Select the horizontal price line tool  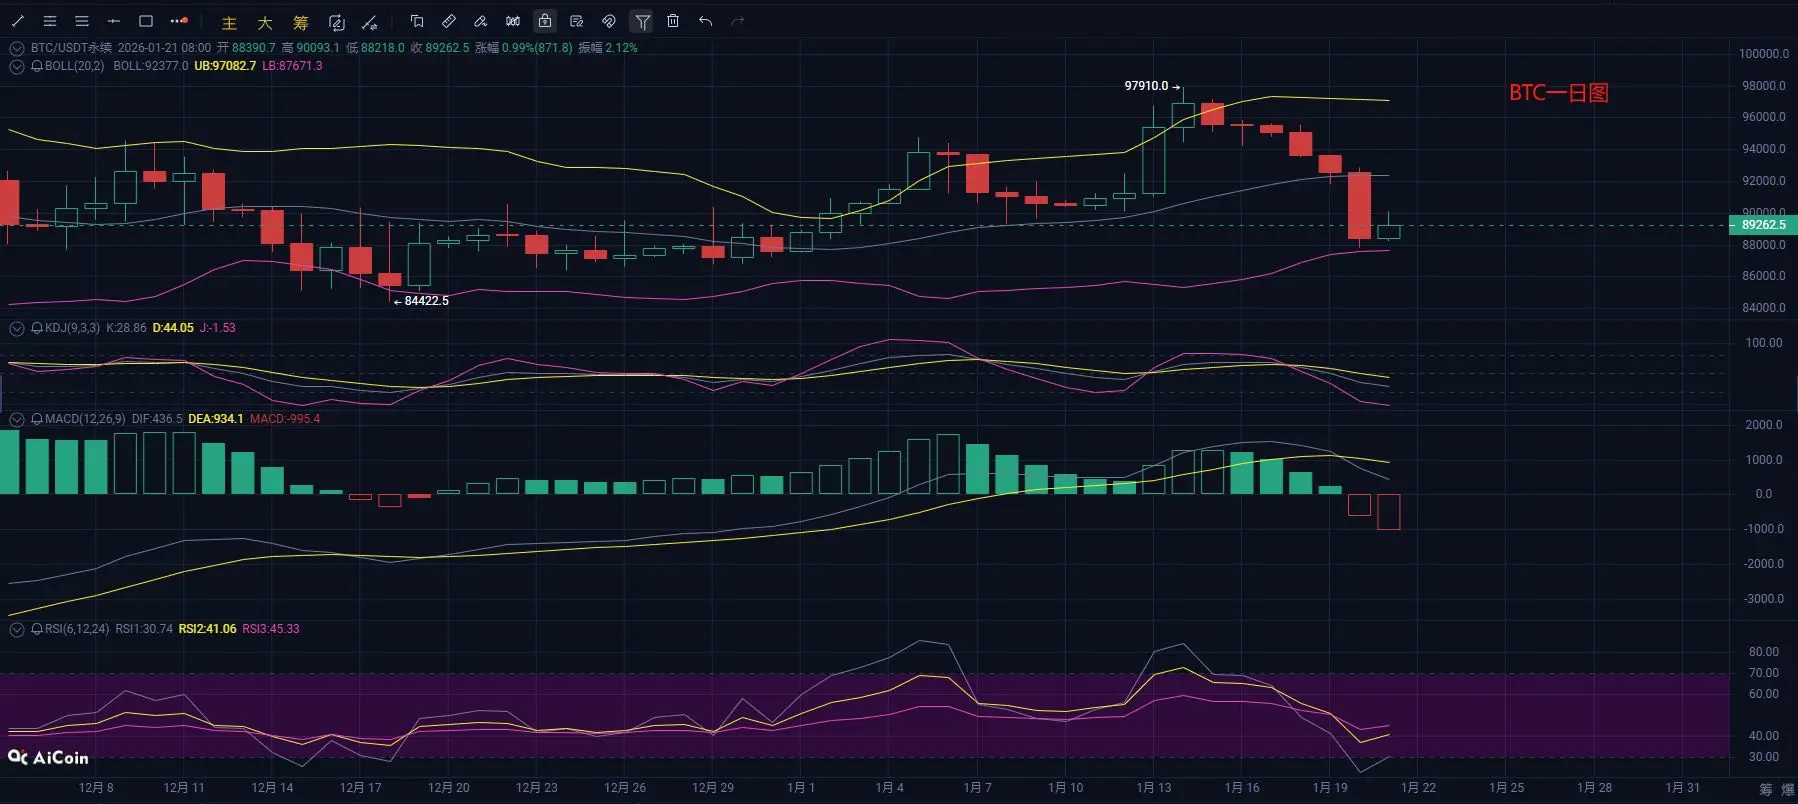[114, 21]
